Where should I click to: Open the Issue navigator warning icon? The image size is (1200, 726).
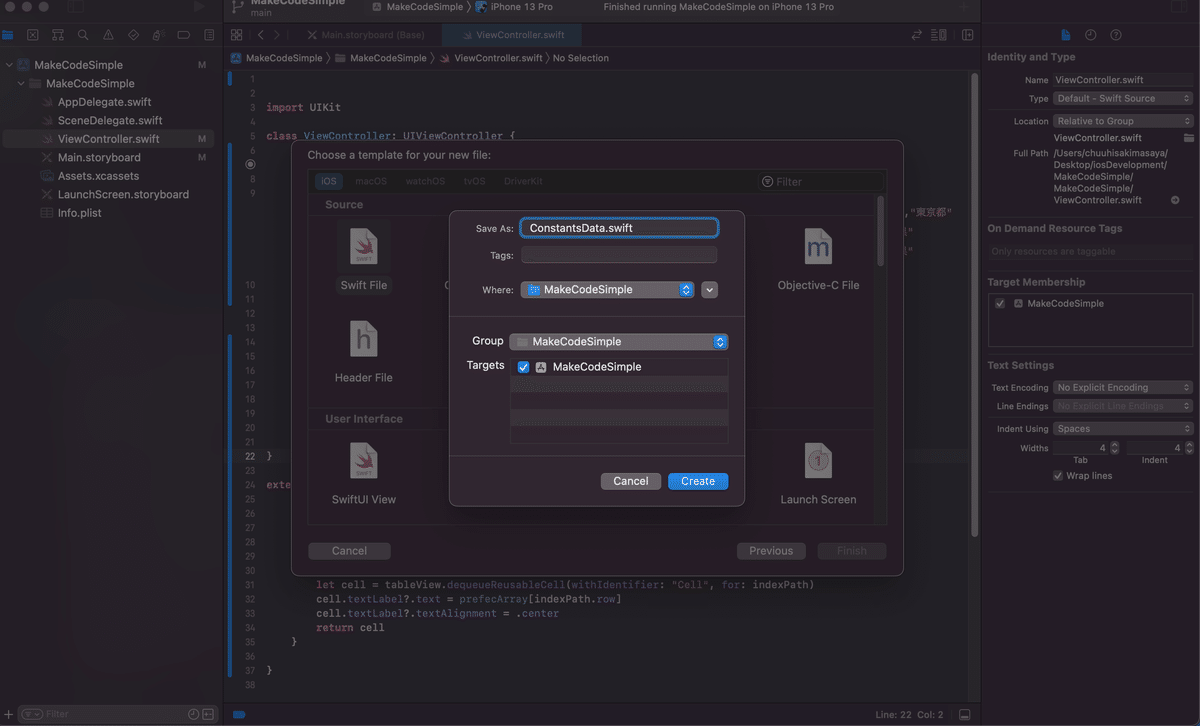pyautogui.click(x=108, y=35)
